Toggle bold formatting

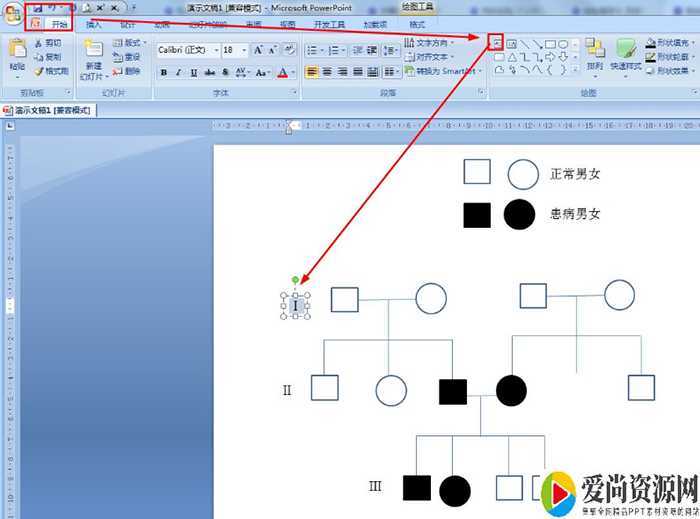point(164,72)
